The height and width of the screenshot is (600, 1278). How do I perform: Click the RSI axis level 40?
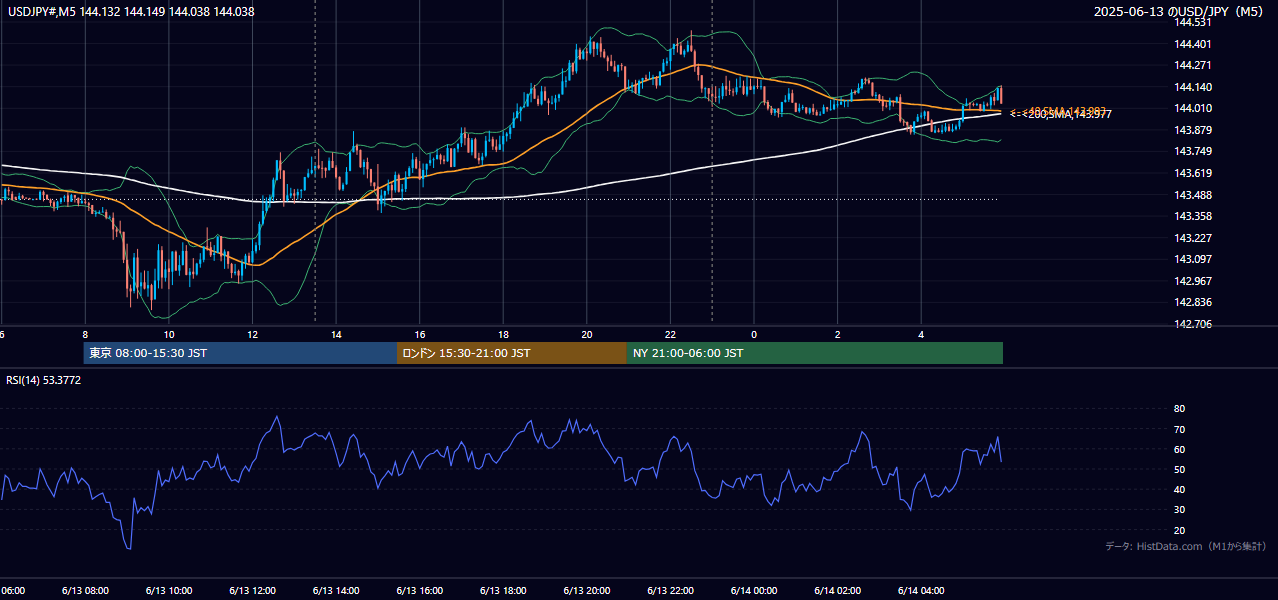[x=1179, y=489]
